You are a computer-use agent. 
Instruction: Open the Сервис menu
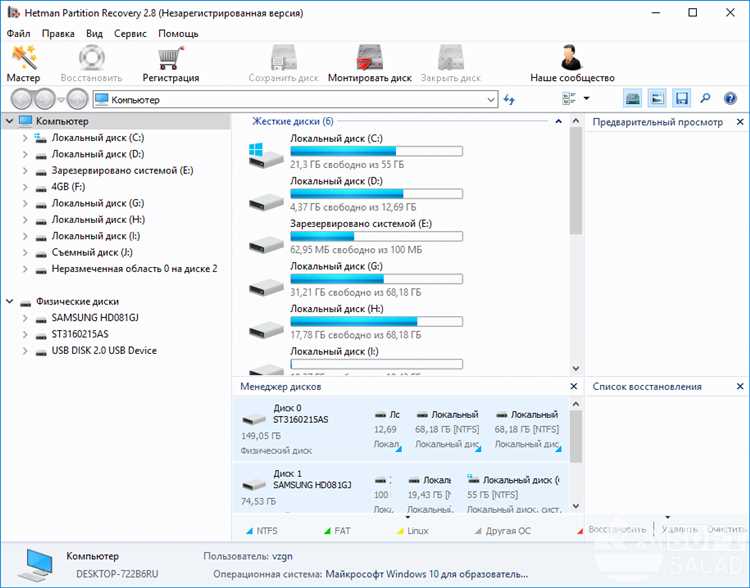(130, 33)
